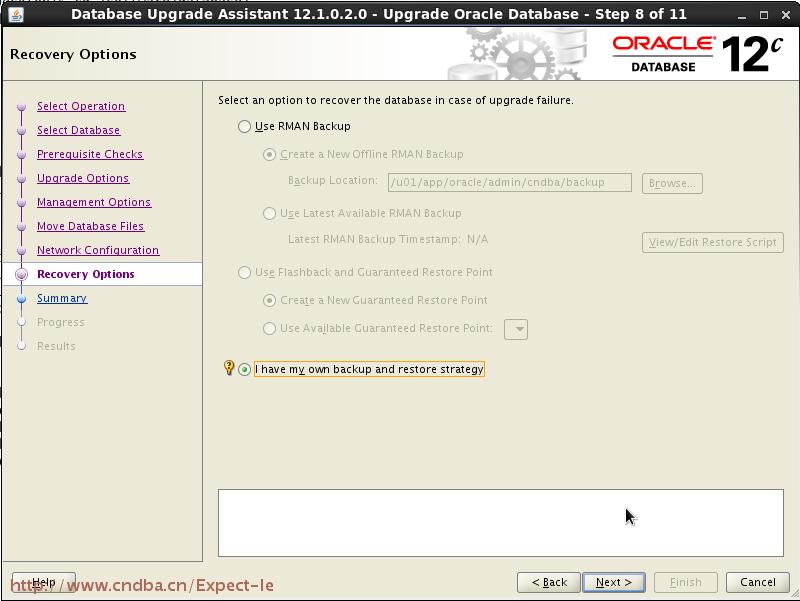
Task: Choose I have my own backup strategy
Action: pos(244,369)
